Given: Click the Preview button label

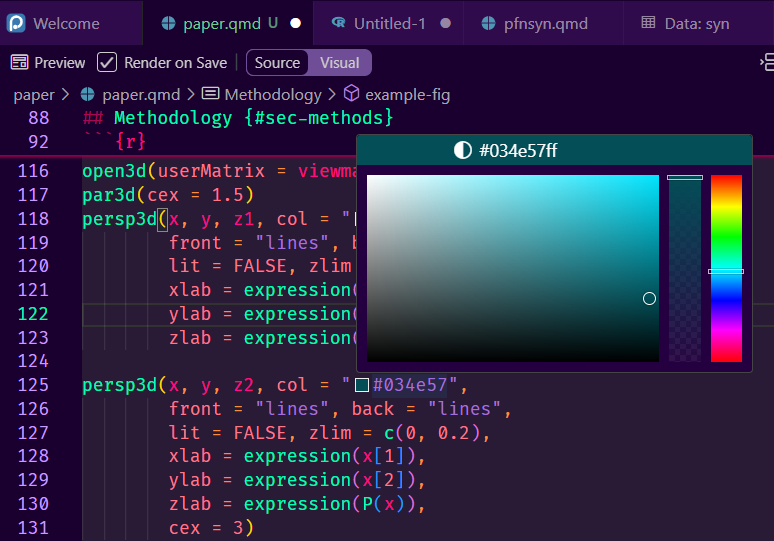Looking at the screenshot, I should [x=60, y=63].
